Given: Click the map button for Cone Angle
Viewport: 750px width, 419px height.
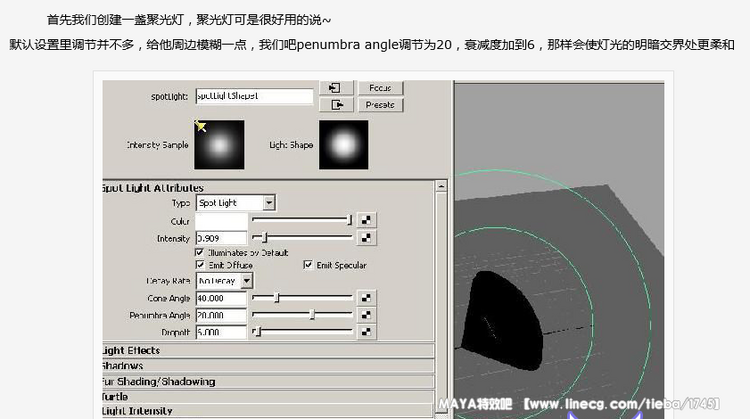Looking at the screenshot, I should pos(367,298).
